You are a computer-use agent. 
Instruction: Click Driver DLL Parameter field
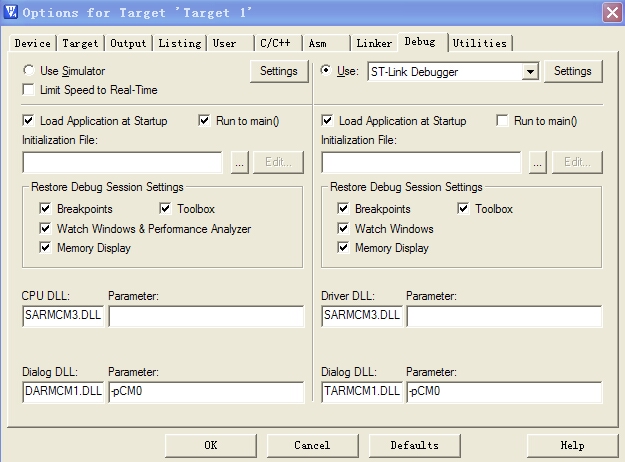504,316
